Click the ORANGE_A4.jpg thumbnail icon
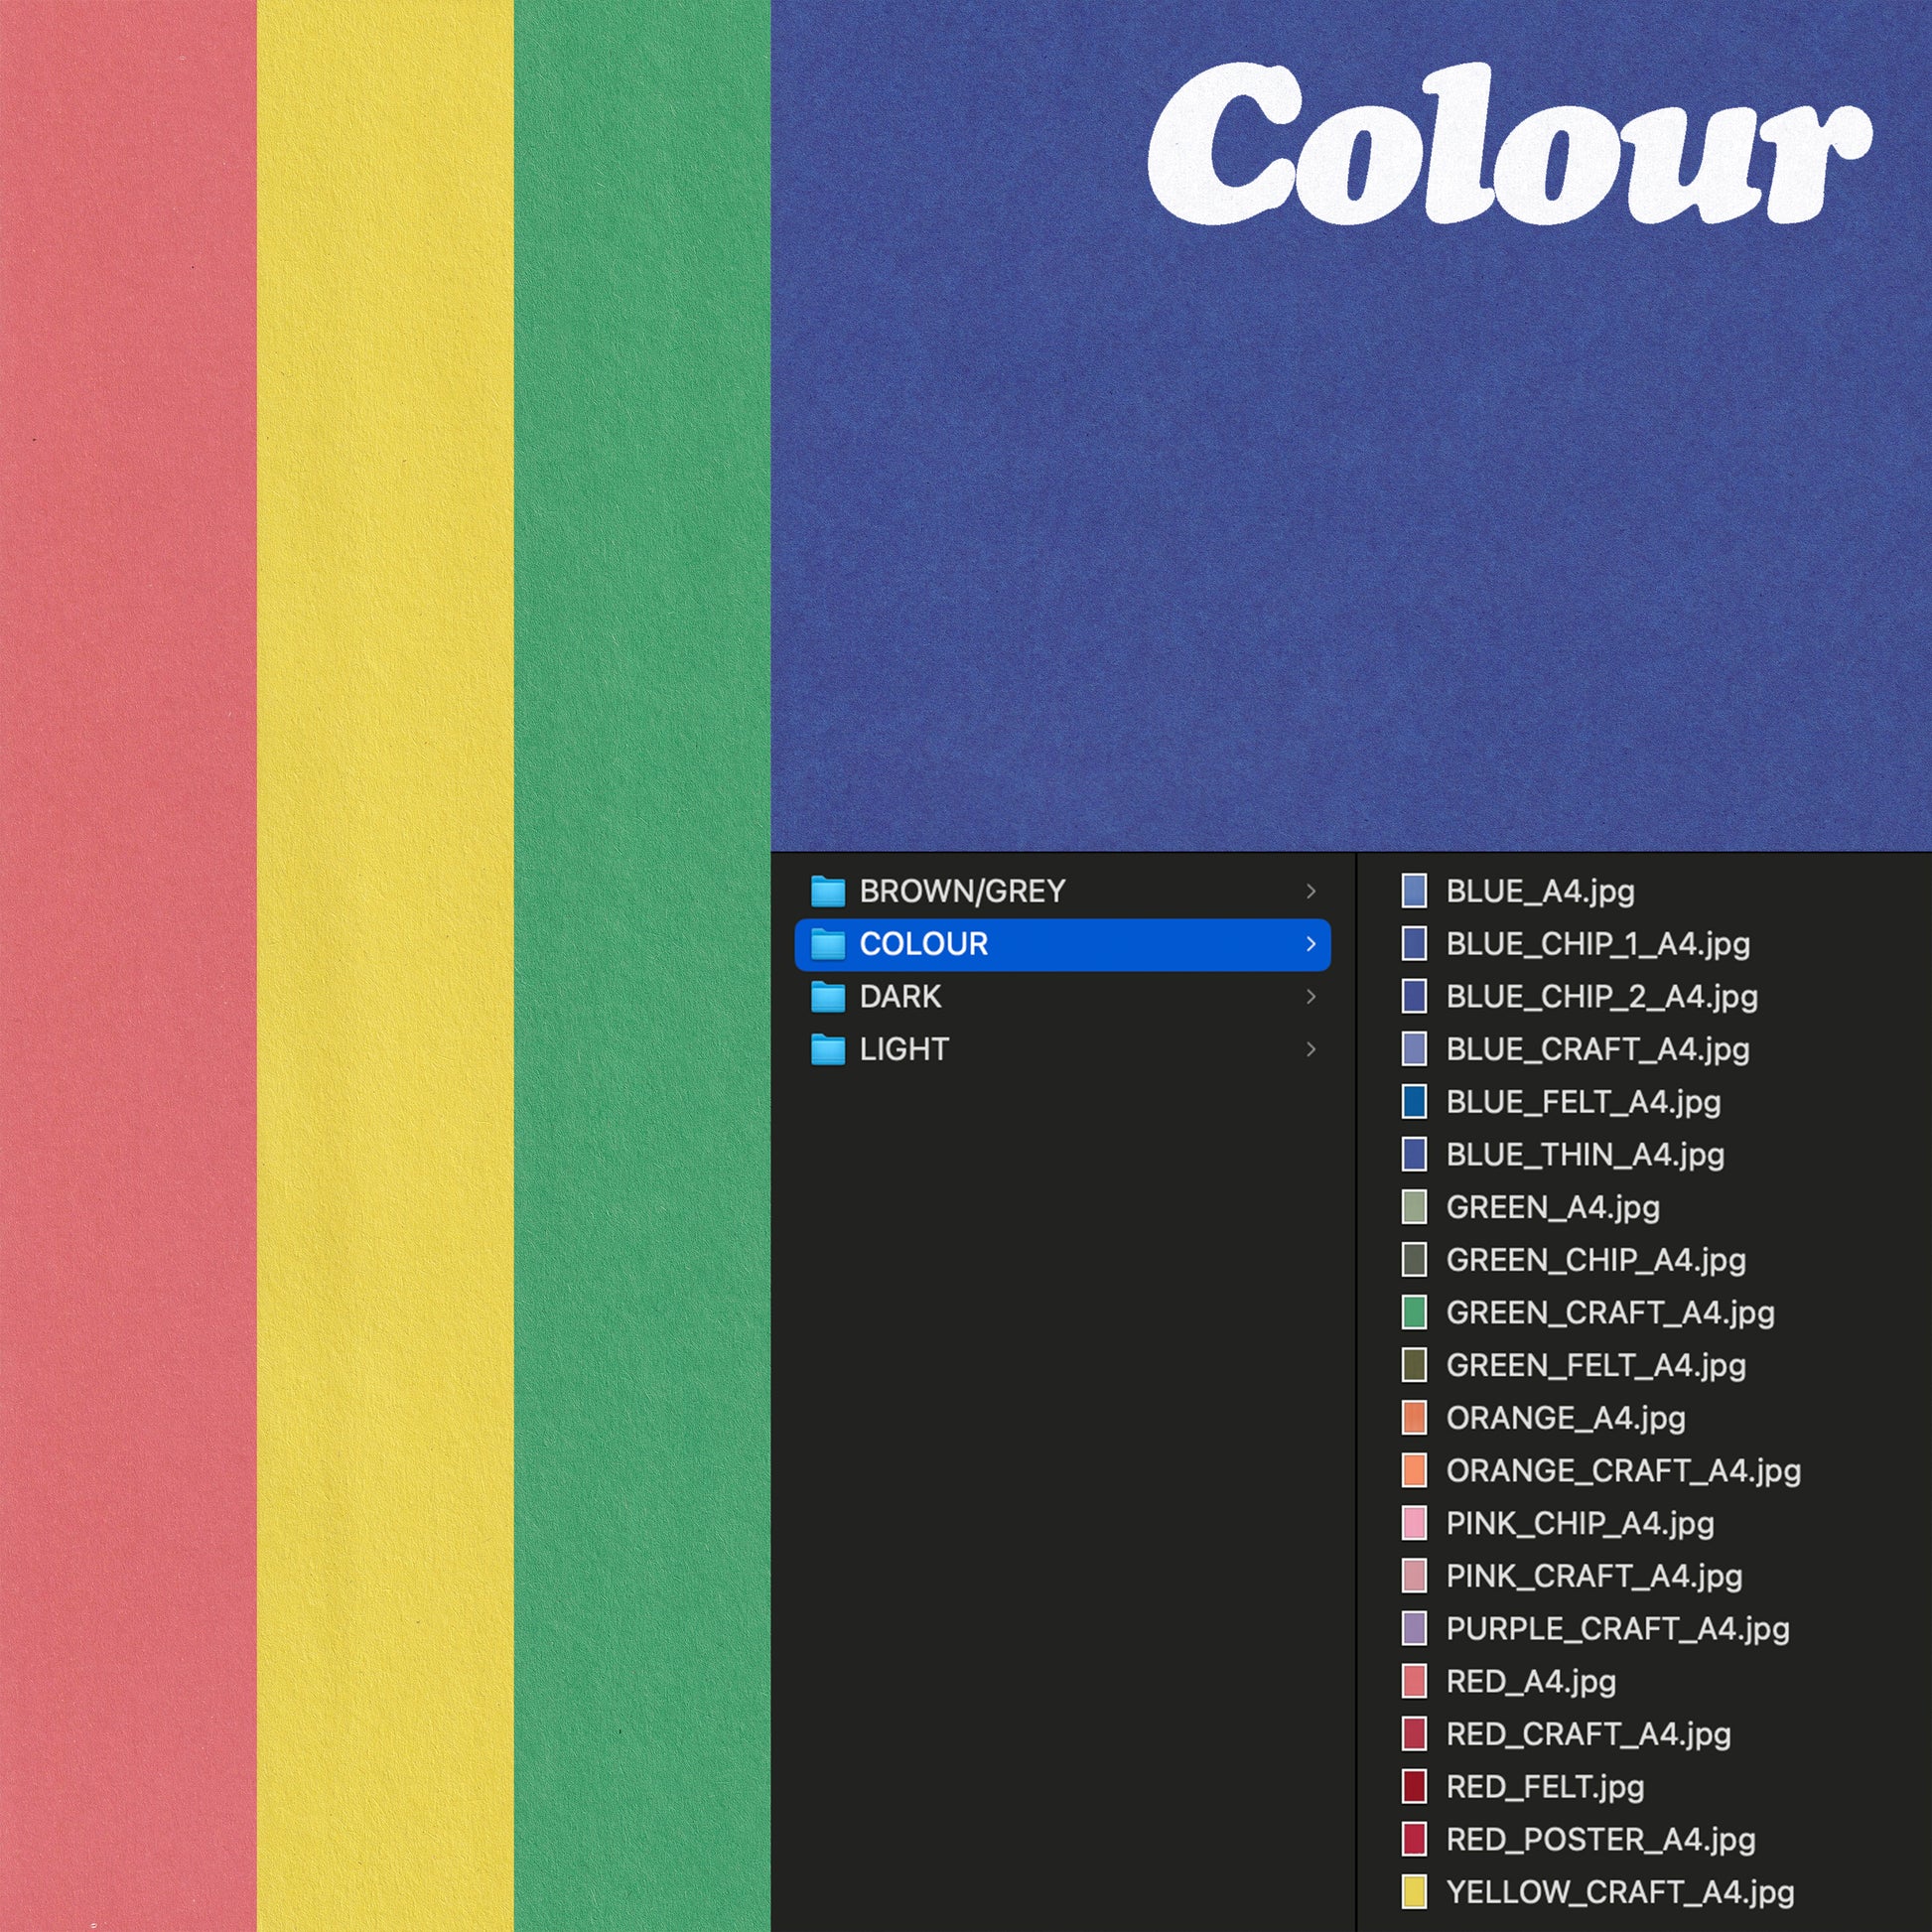1932x1932 pixels. click(1414, 1417)
